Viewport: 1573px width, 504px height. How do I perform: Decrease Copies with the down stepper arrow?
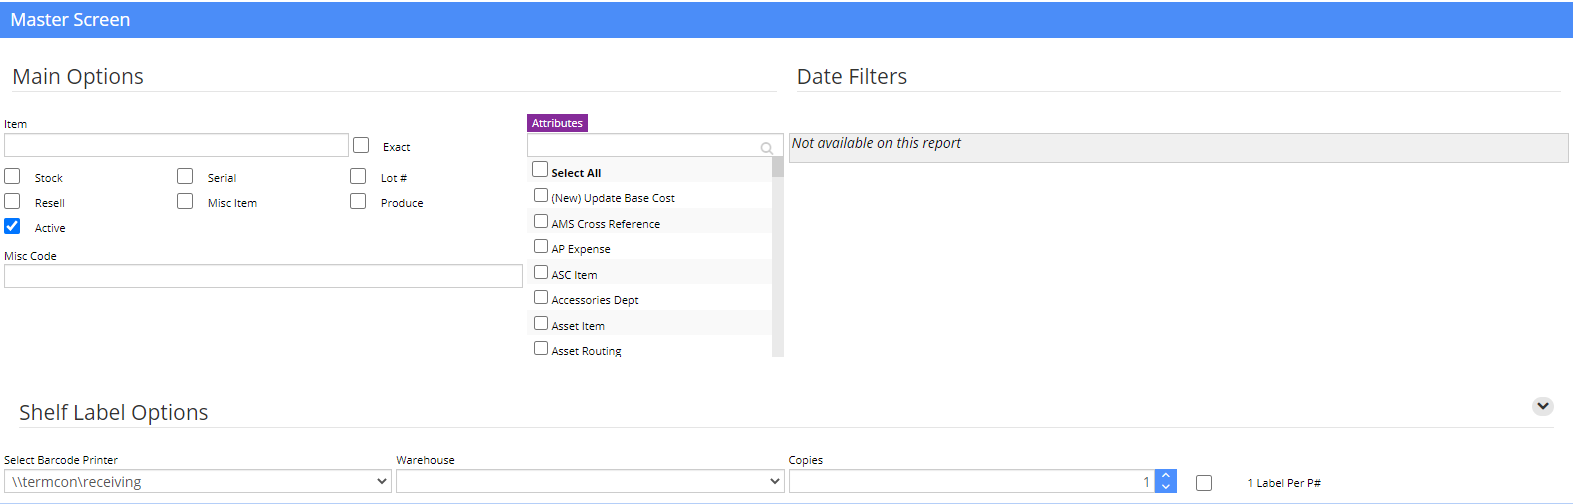1166,487
